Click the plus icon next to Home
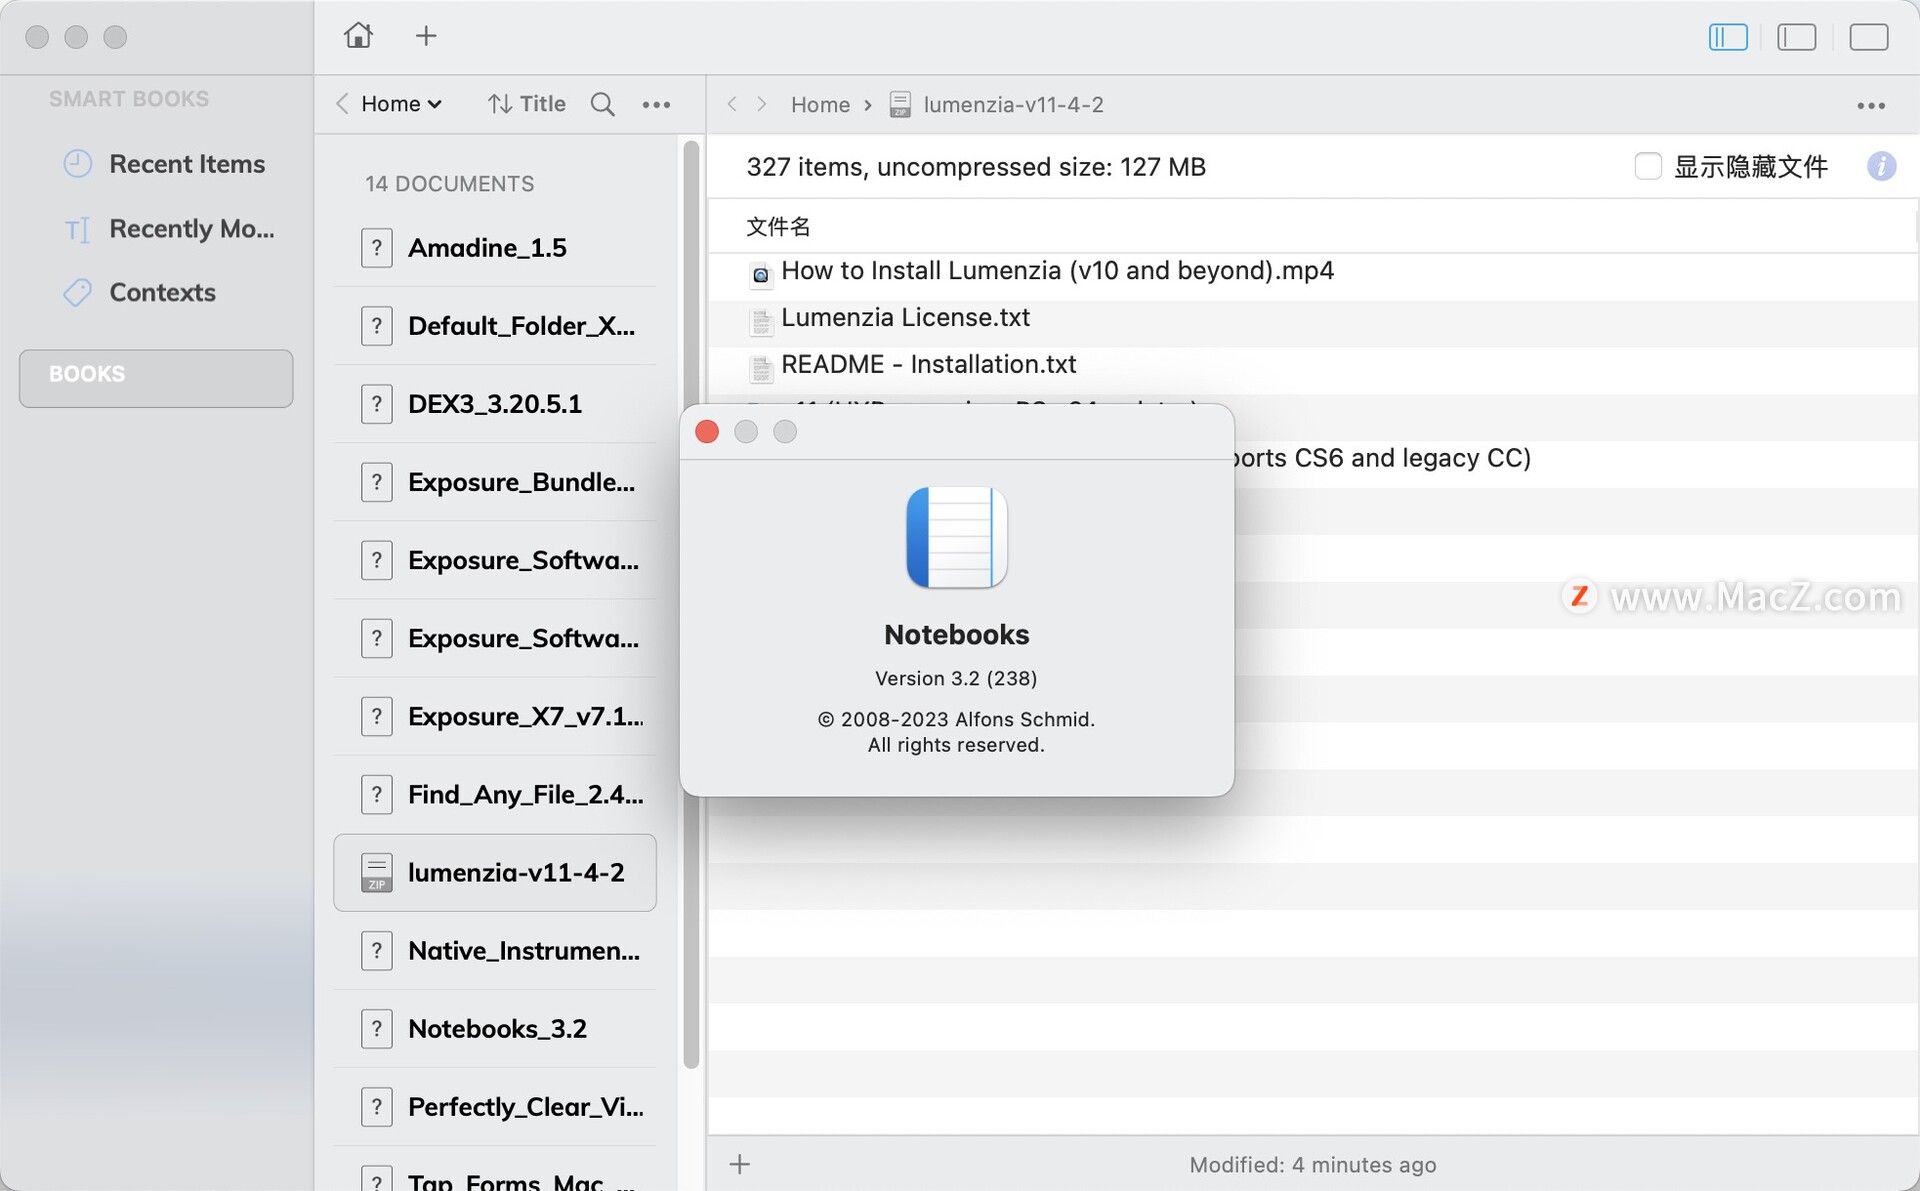 click(x=426, y=36)
